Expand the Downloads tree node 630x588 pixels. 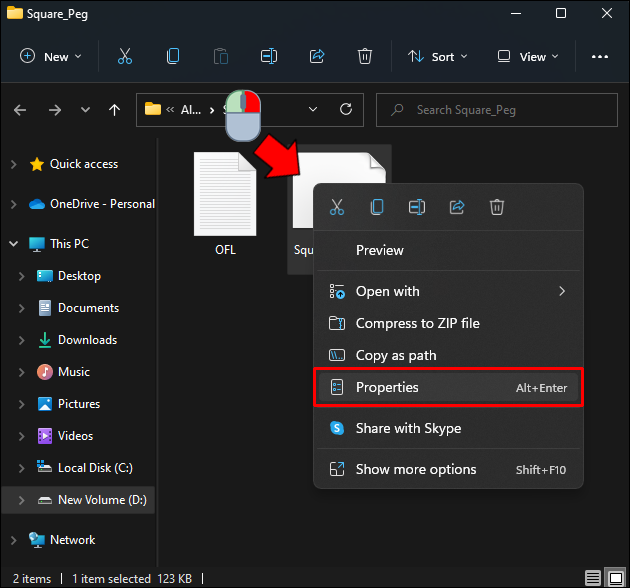pos(22,340)
